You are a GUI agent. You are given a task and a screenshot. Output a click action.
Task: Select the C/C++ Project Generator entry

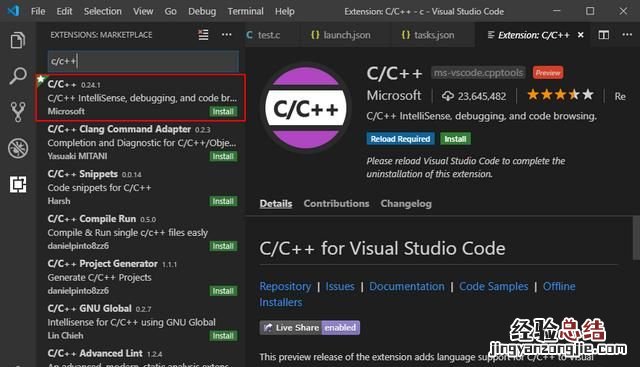[141, 278]
